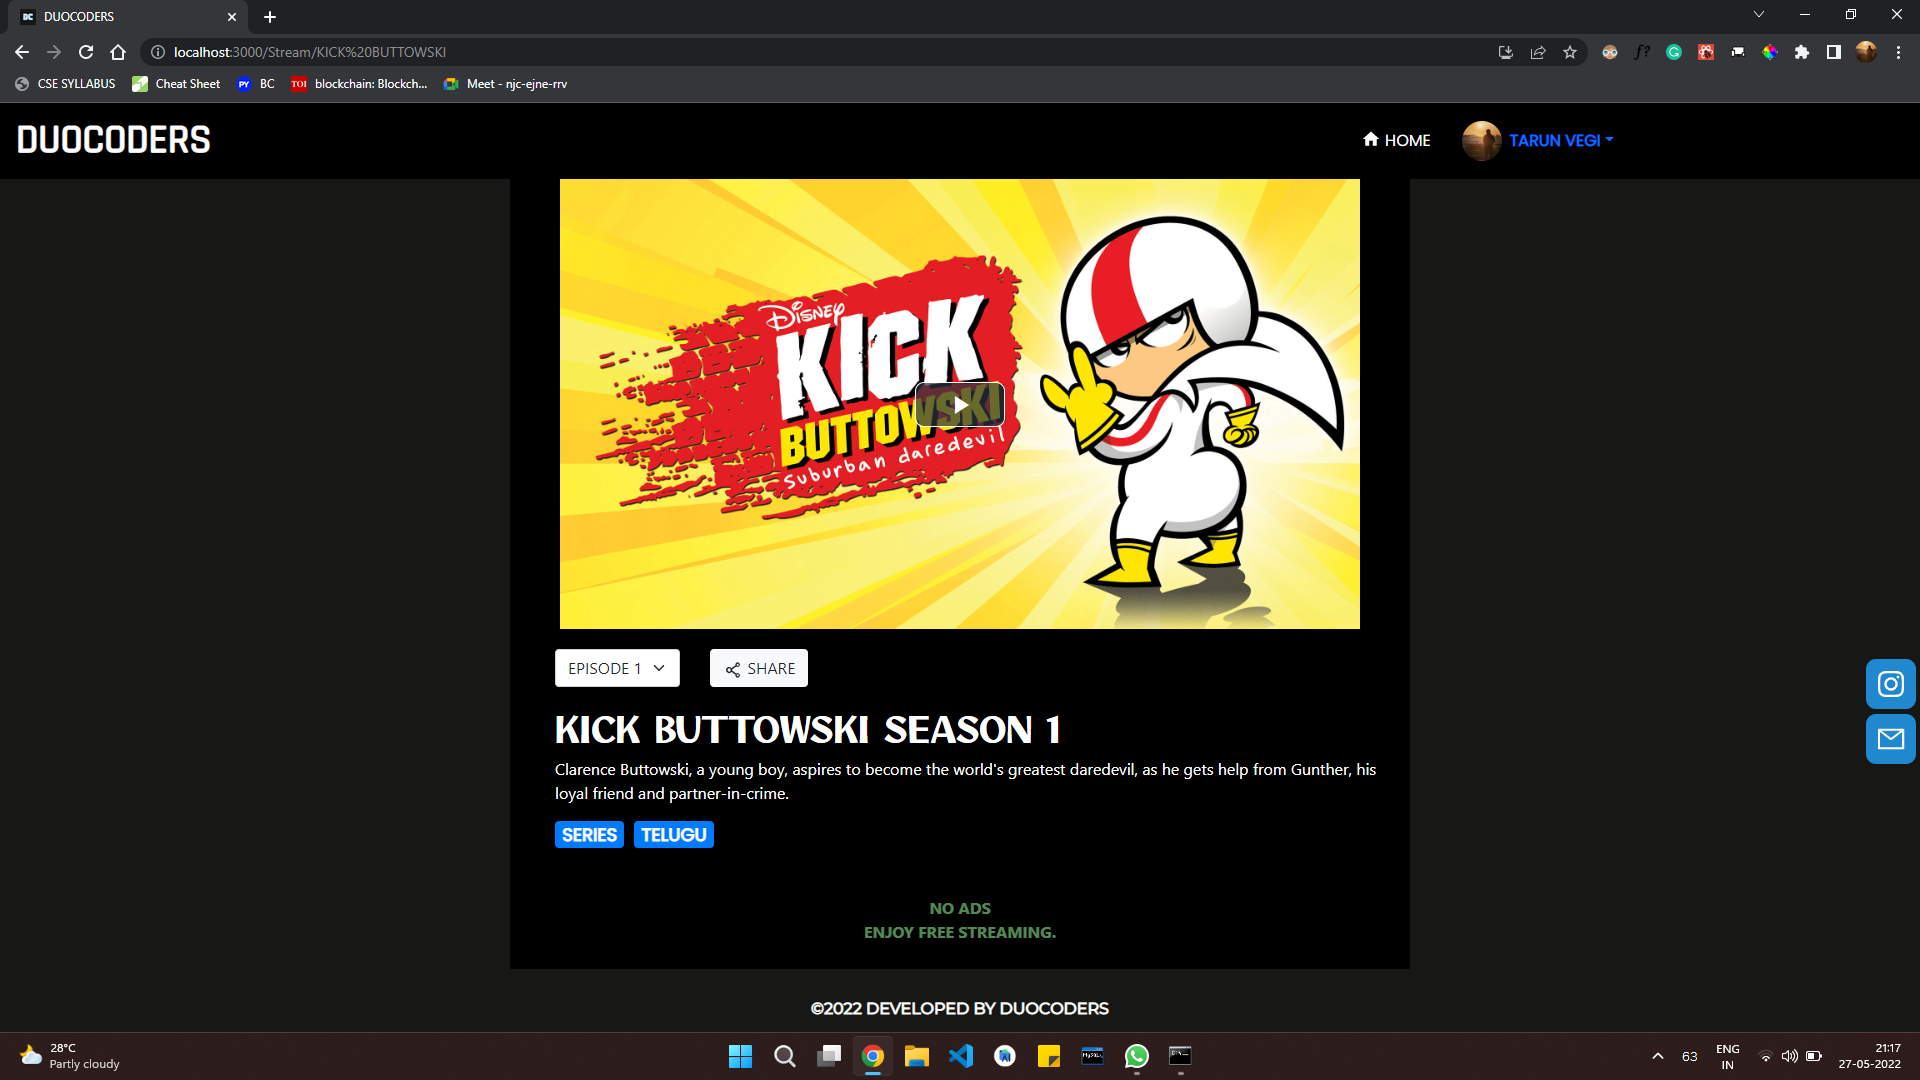Open the f? extension icon
Screen dimensions: 1920x1080
click(x=1642, y=52)
